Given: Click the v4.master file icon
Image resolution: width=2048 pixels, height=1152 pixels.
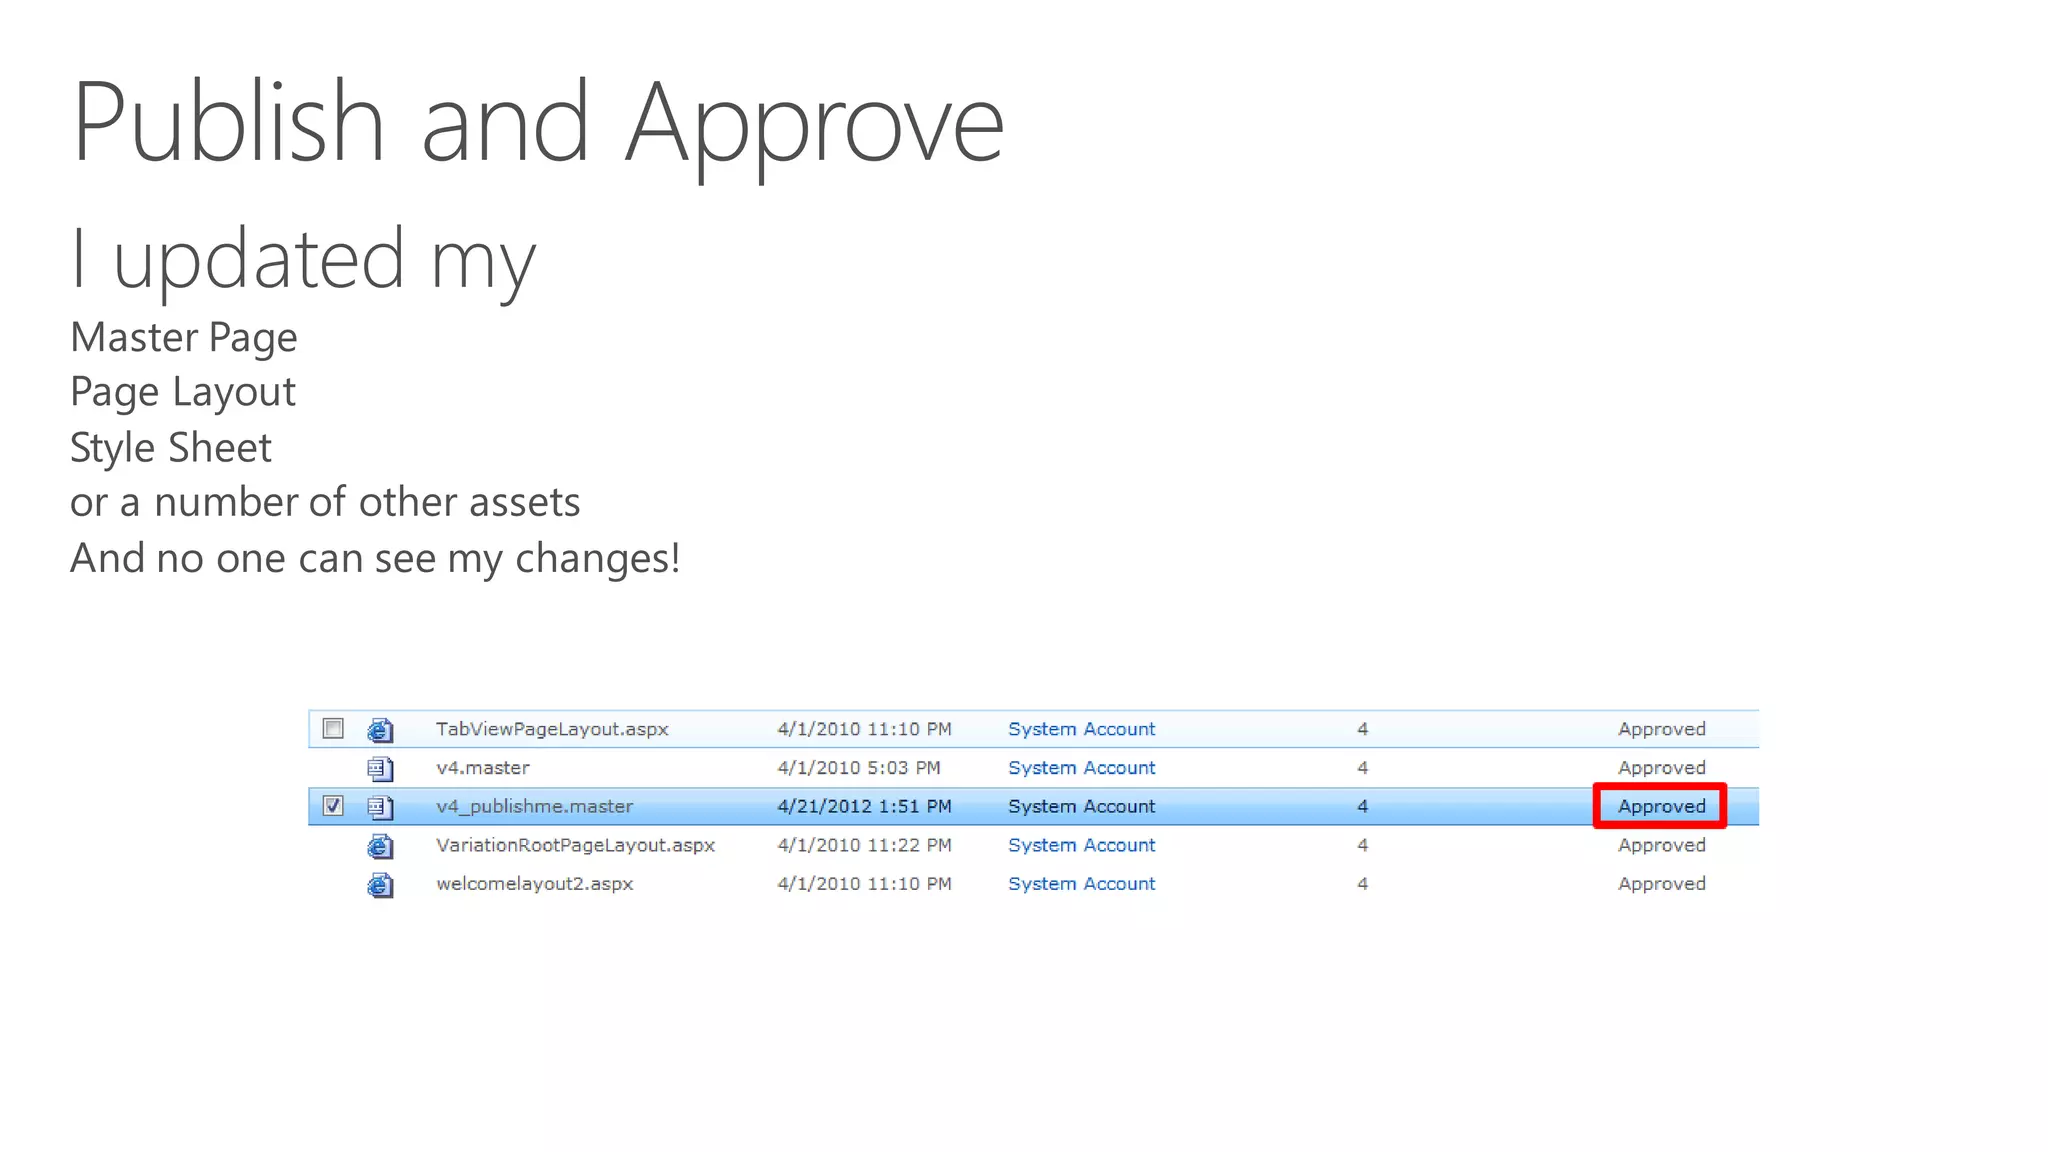Looking at the screenshot, I should pos(380,768).
